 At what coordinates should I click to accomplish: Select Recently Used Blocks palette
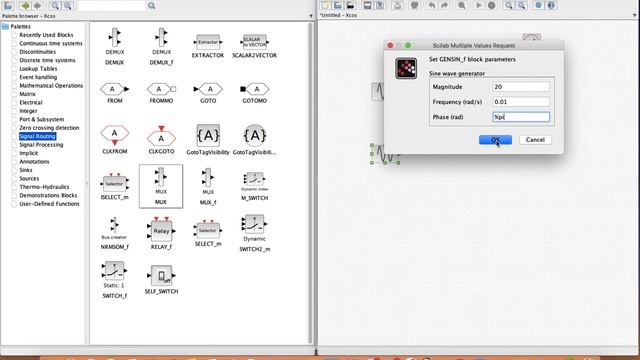point(46,35)
